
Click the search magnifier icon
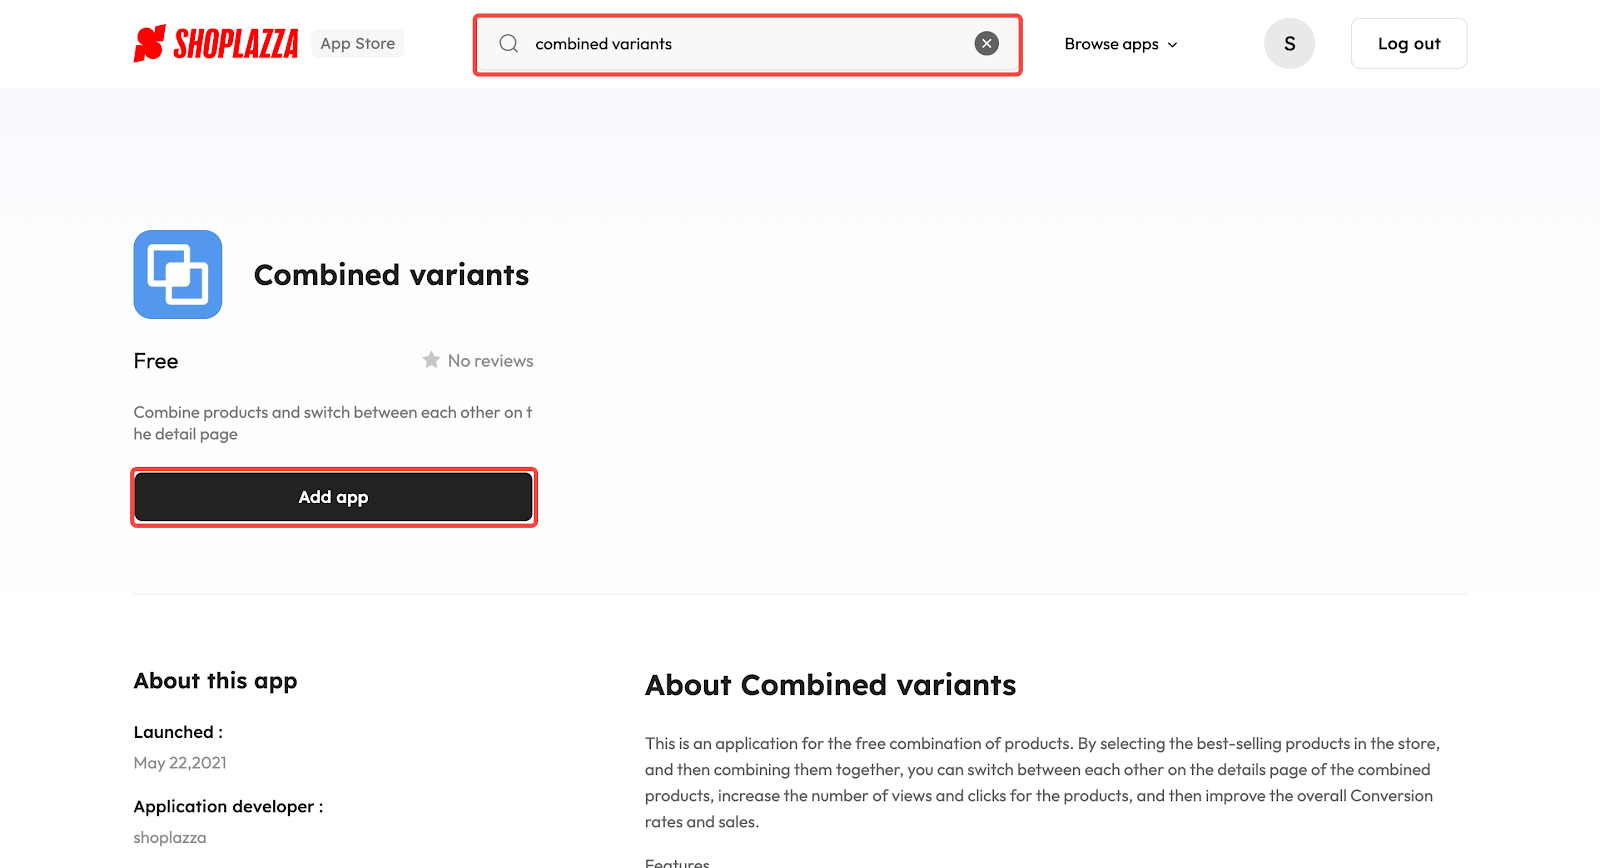tap(509, 44)
